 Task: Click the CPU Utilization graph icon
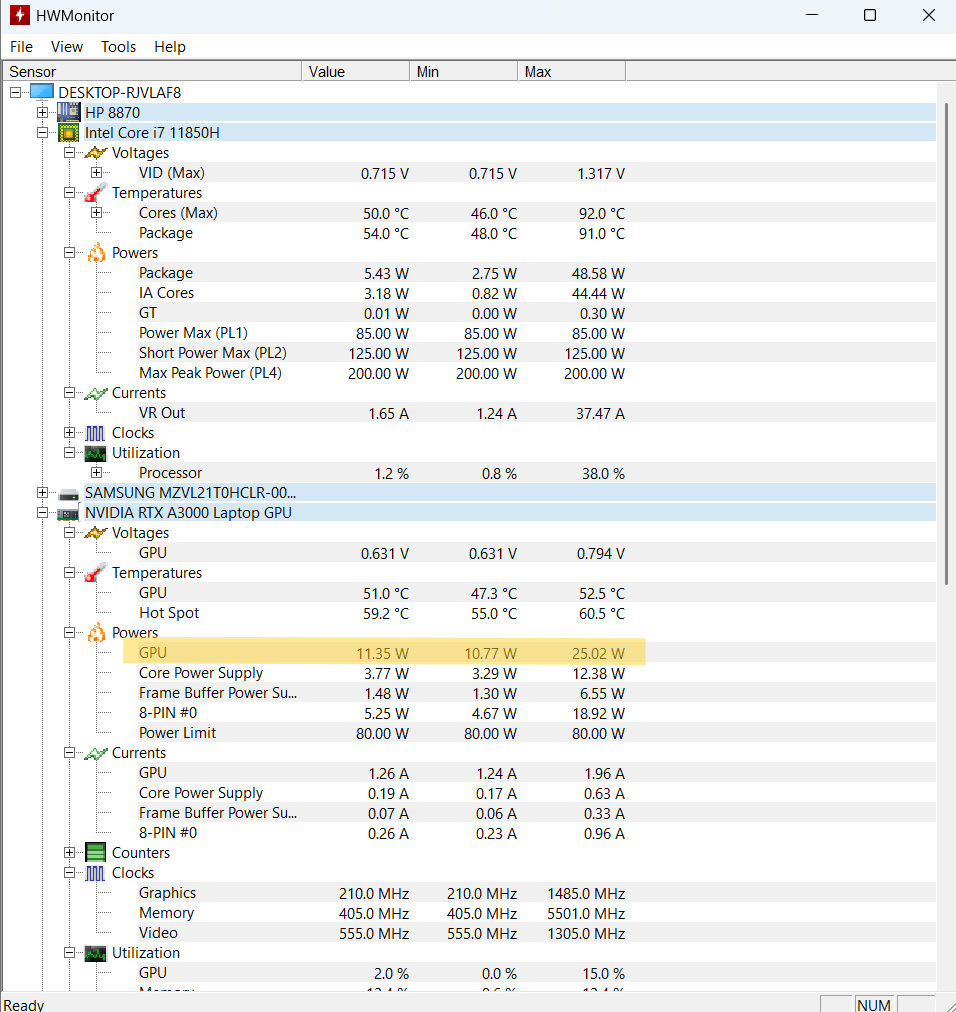click(96, 453)
